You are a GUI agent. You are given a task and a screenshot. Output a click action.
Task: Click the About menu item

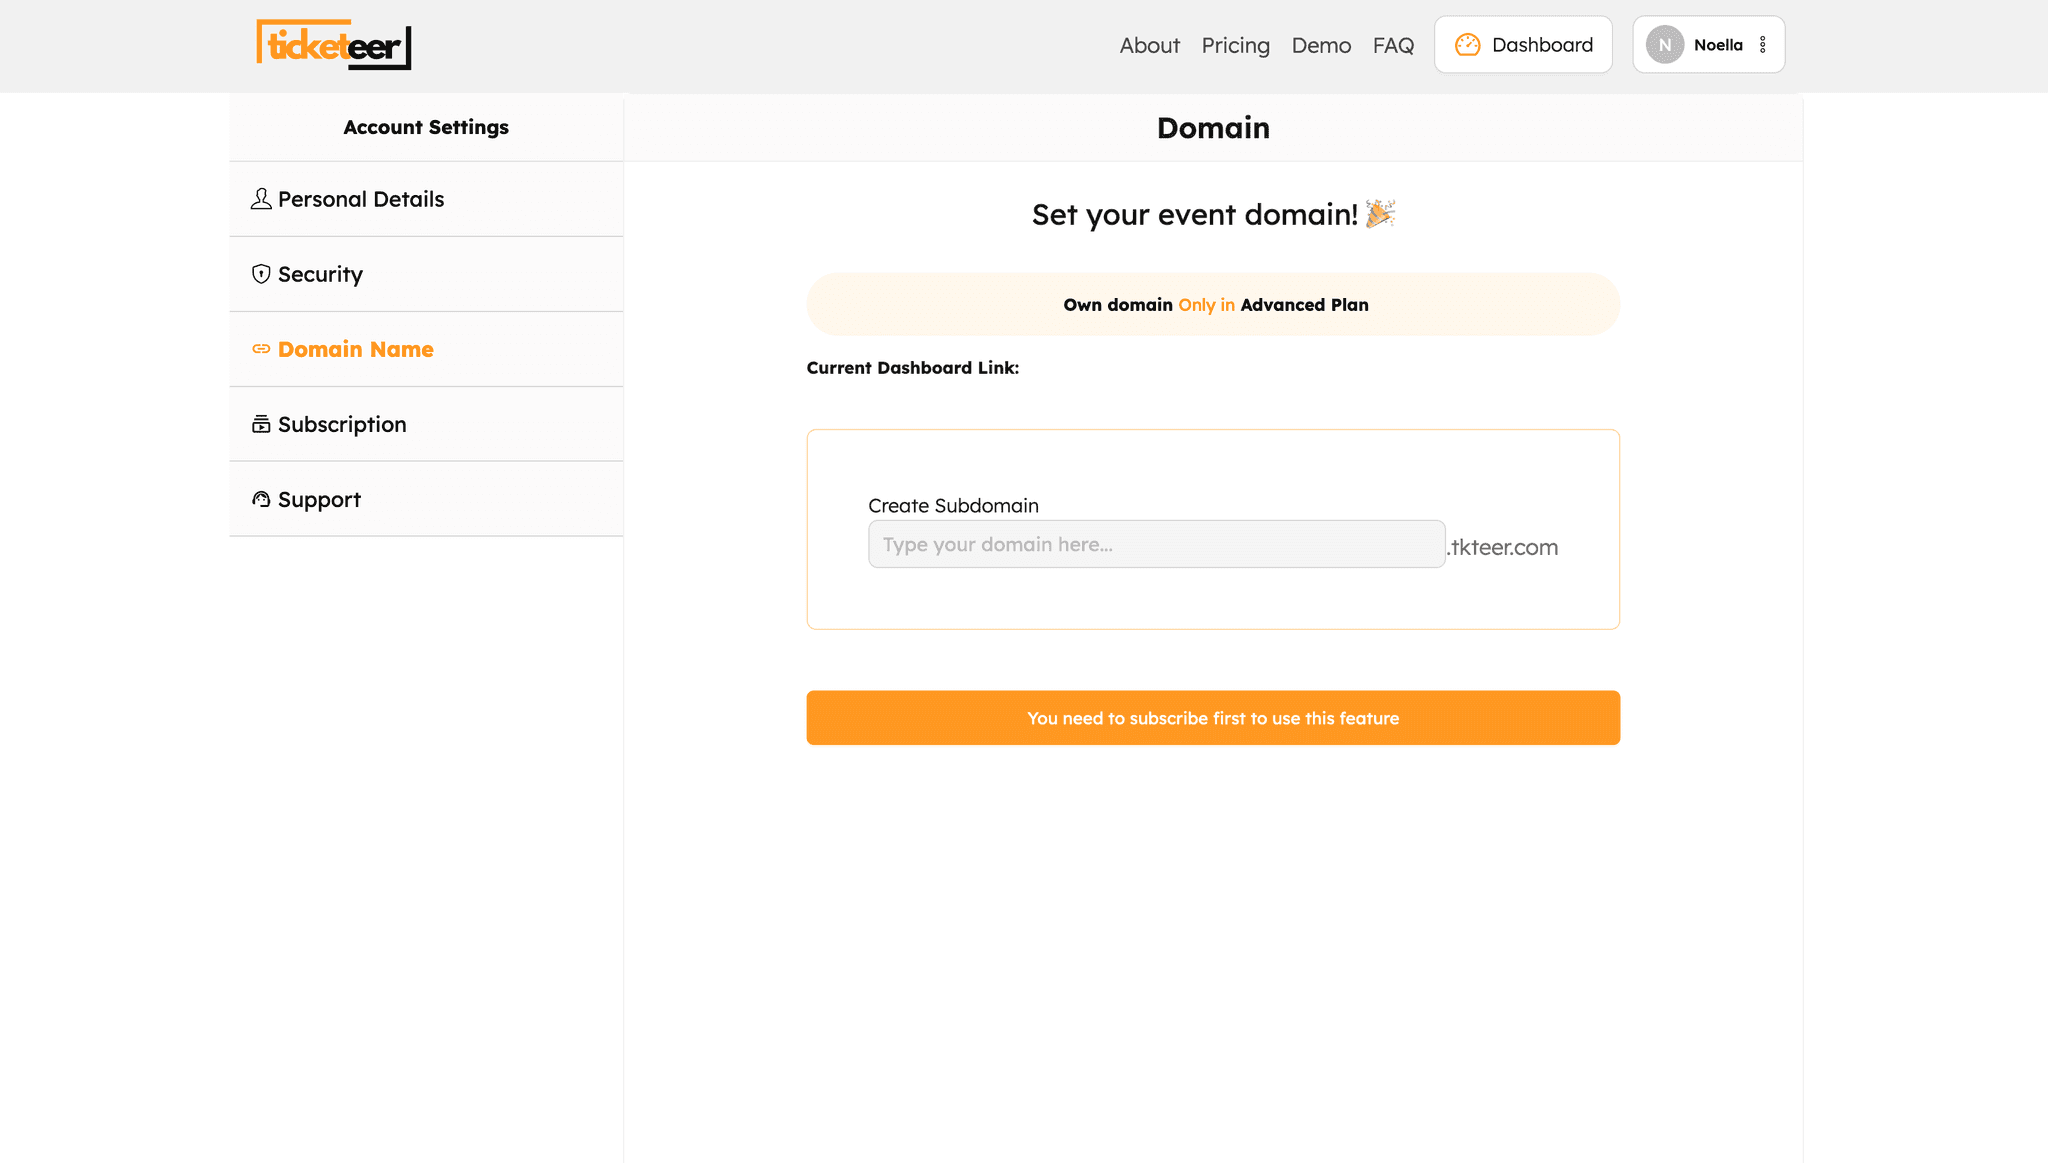tap(1149, 45)
